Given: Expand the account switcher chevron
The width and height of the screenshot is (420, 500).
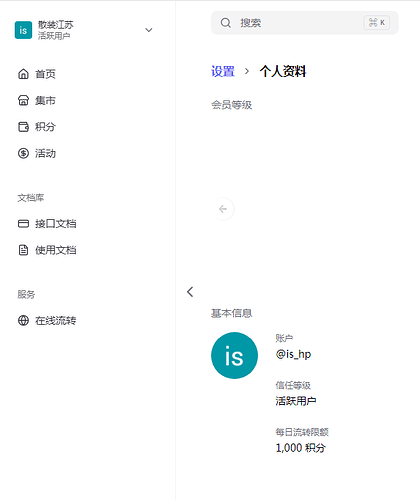Looking at the screenshot, I should (149, 30).
